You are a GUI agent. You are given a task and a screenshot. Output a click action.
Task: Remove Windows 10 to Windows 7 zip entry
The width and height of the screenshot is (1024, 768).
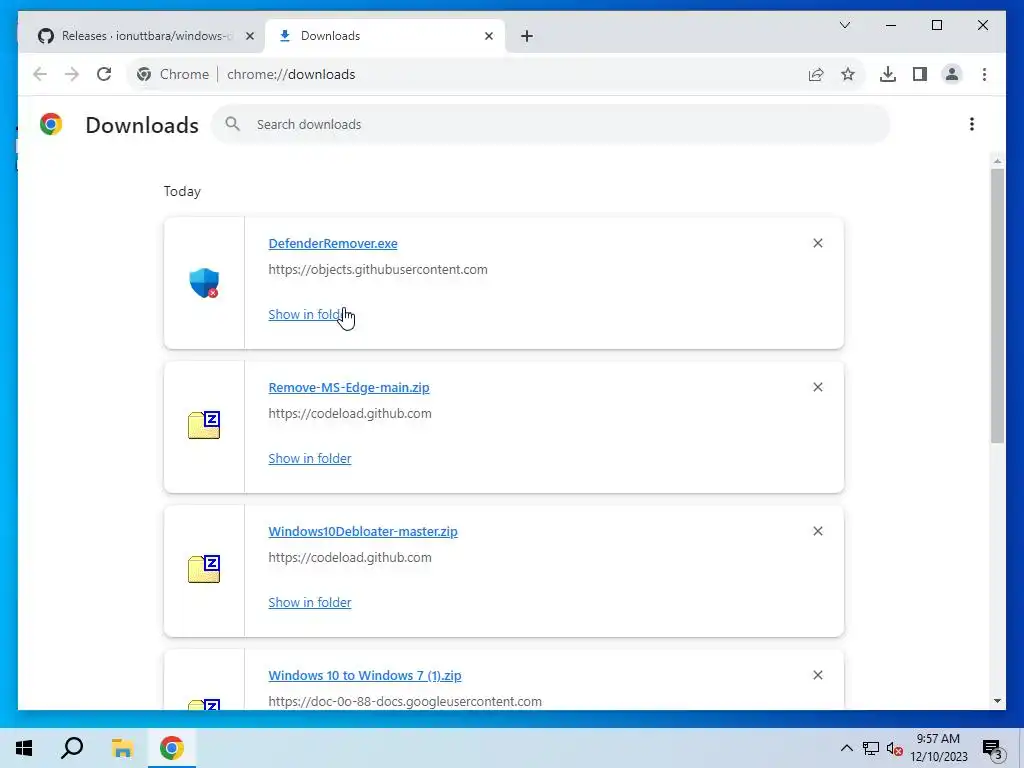[818, 675]
